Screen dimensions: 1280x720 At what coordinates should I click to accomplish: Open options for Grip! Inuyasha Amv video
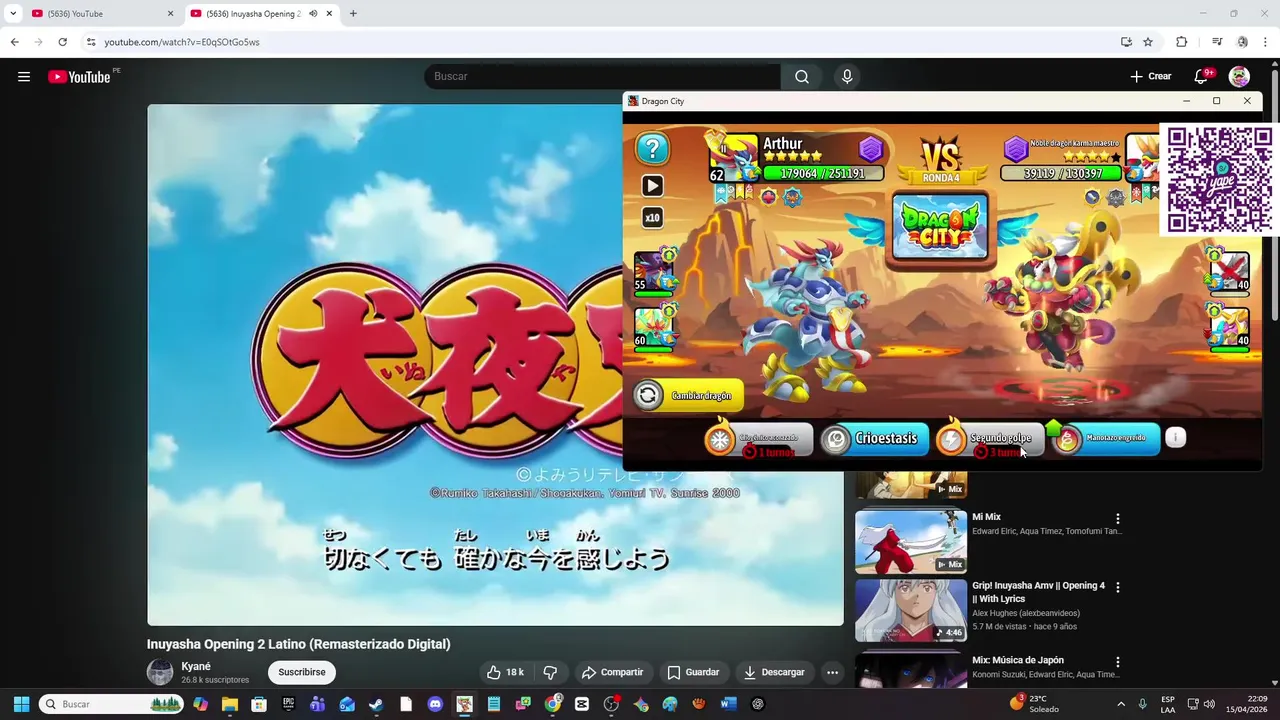[1118, 588]
